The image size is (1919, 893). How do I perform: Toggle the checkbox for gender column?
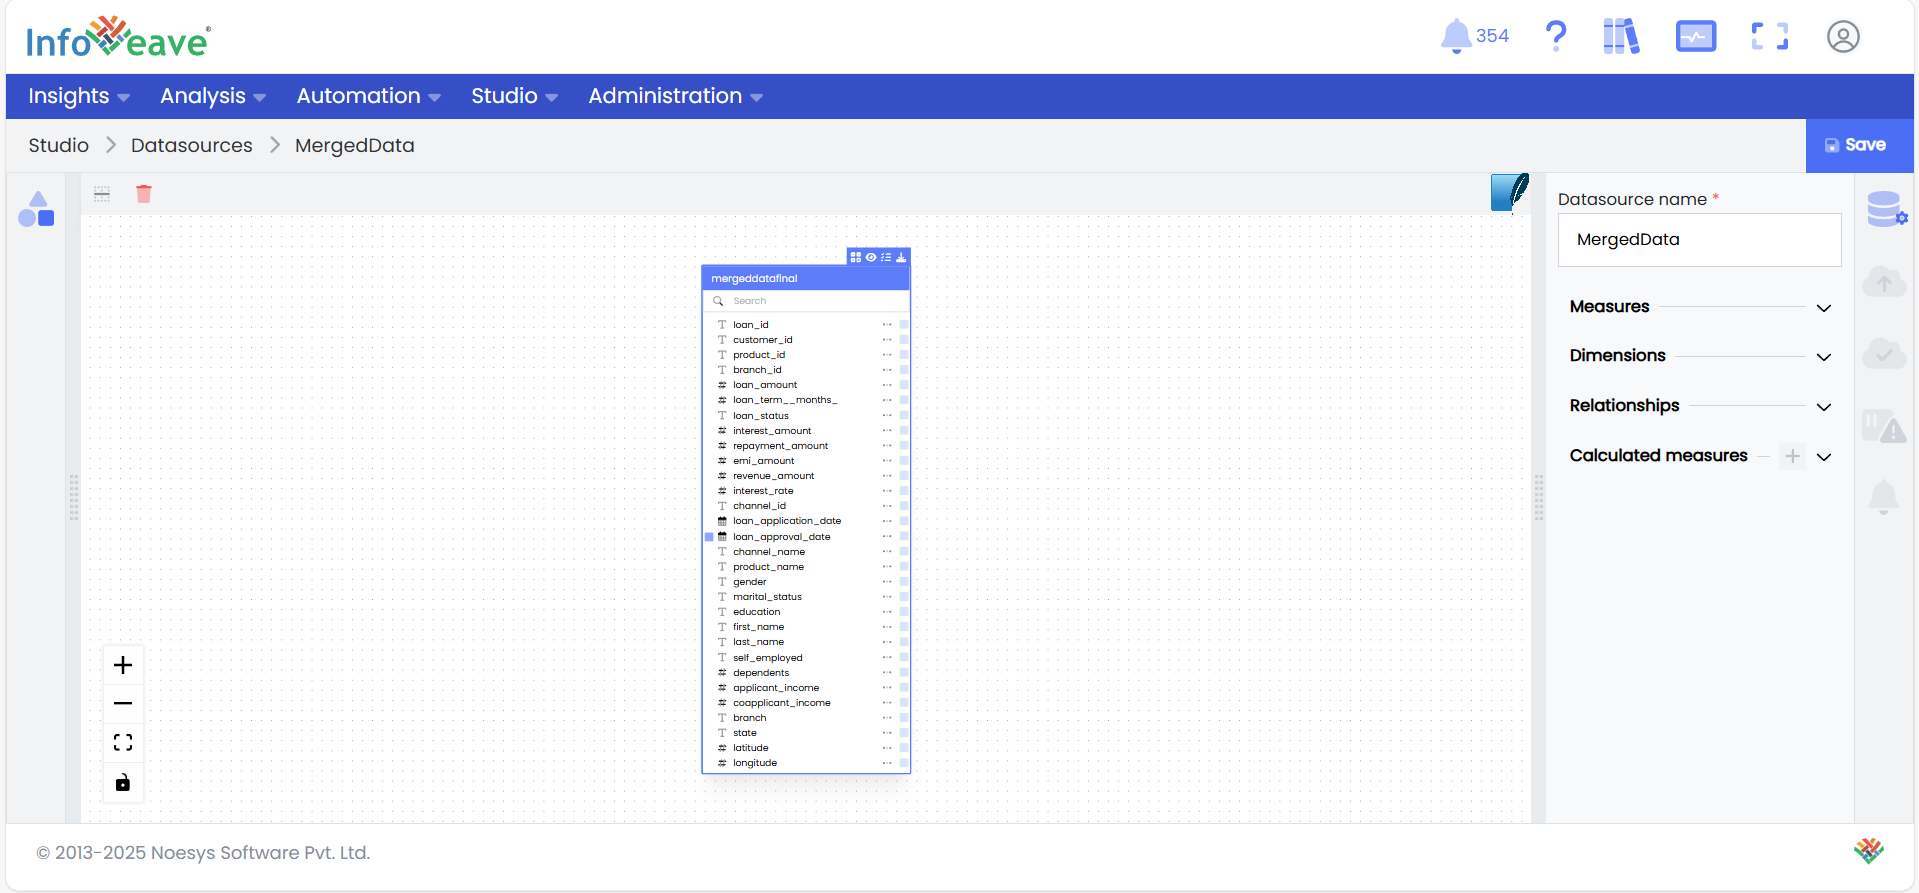(904, 582)
